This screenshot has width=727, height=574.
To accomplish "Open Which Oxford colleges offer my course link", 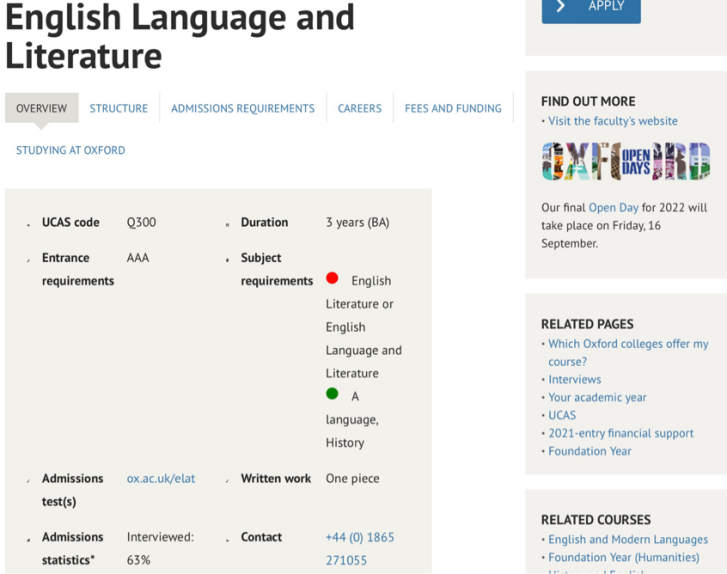I will pos(628,352).
